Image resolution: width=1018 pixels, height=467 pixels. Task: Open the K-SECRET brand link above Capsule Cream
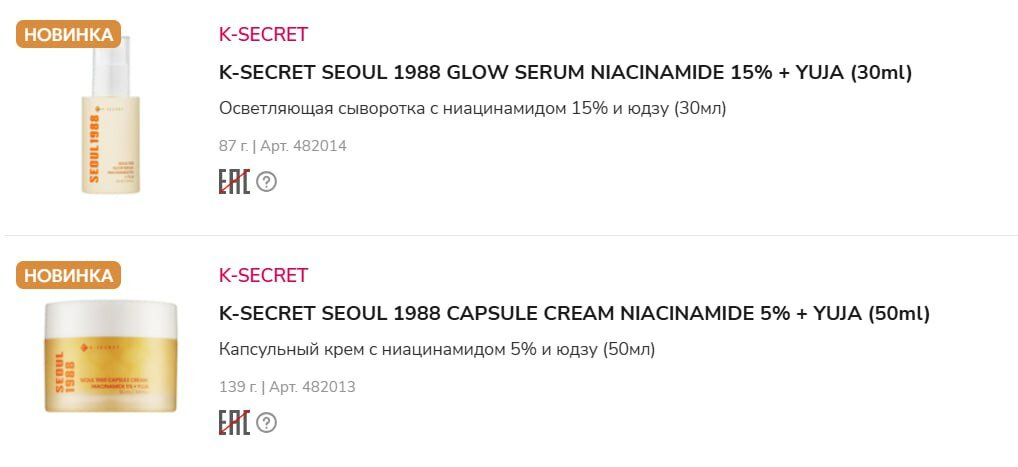(263, 276)
